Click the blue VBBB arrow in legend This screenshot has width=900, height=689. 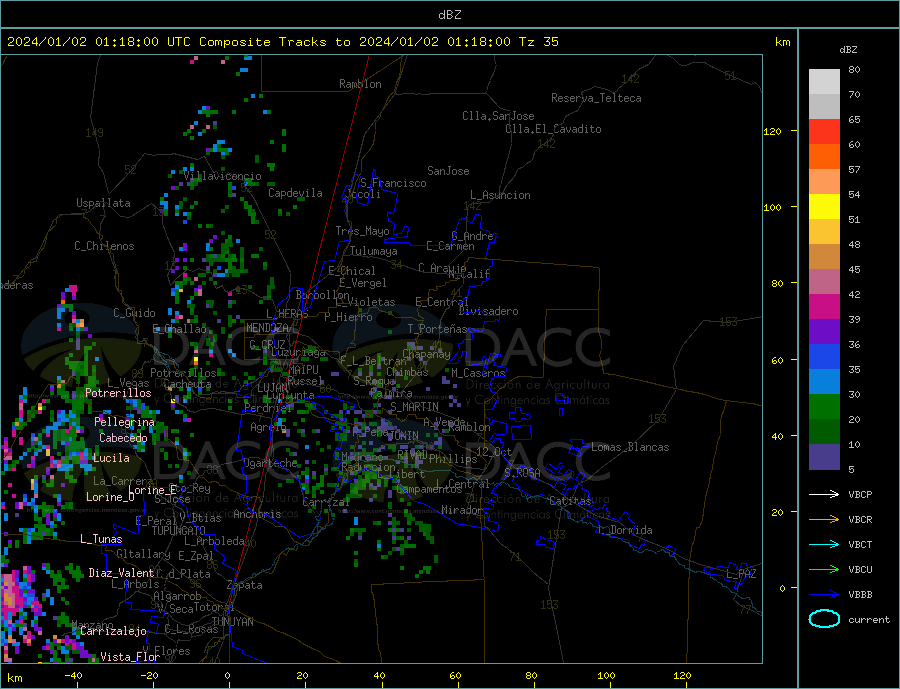[824, 594]
